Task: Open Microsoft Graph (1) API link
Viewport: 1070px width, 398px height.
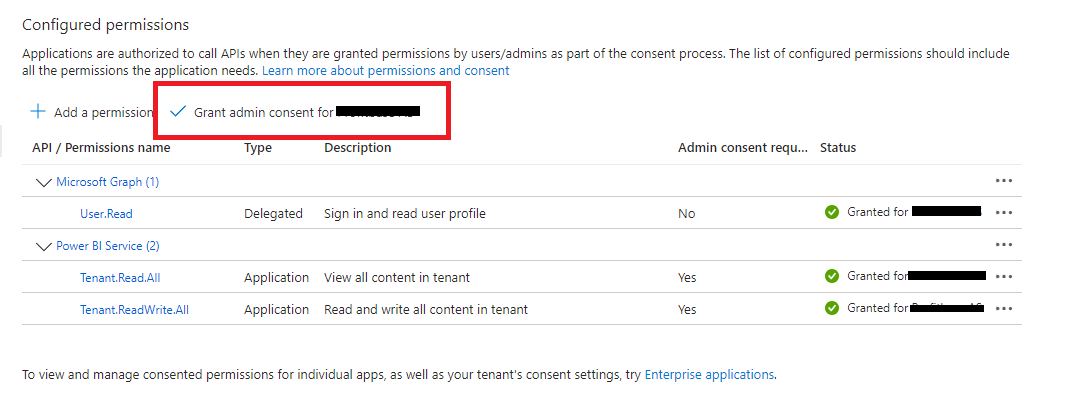Action: (x=107, y=182)
